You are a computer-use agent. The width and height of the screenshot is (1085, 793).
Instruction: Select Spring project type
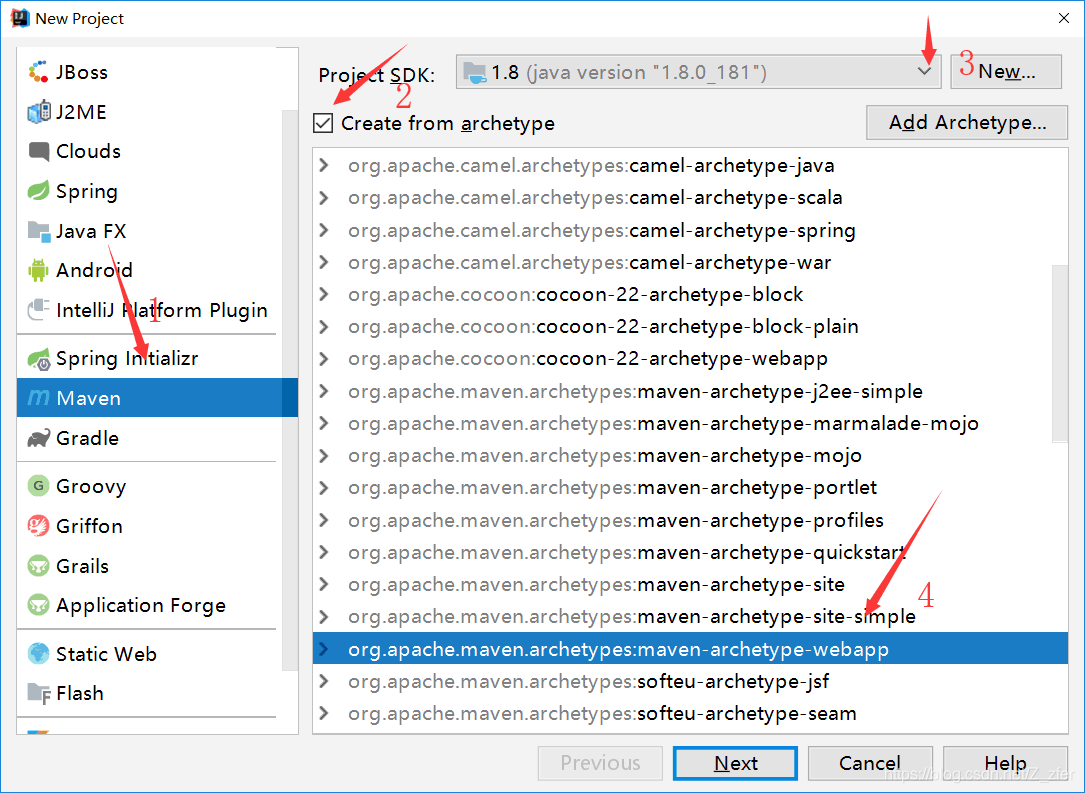tap(149, 191)
